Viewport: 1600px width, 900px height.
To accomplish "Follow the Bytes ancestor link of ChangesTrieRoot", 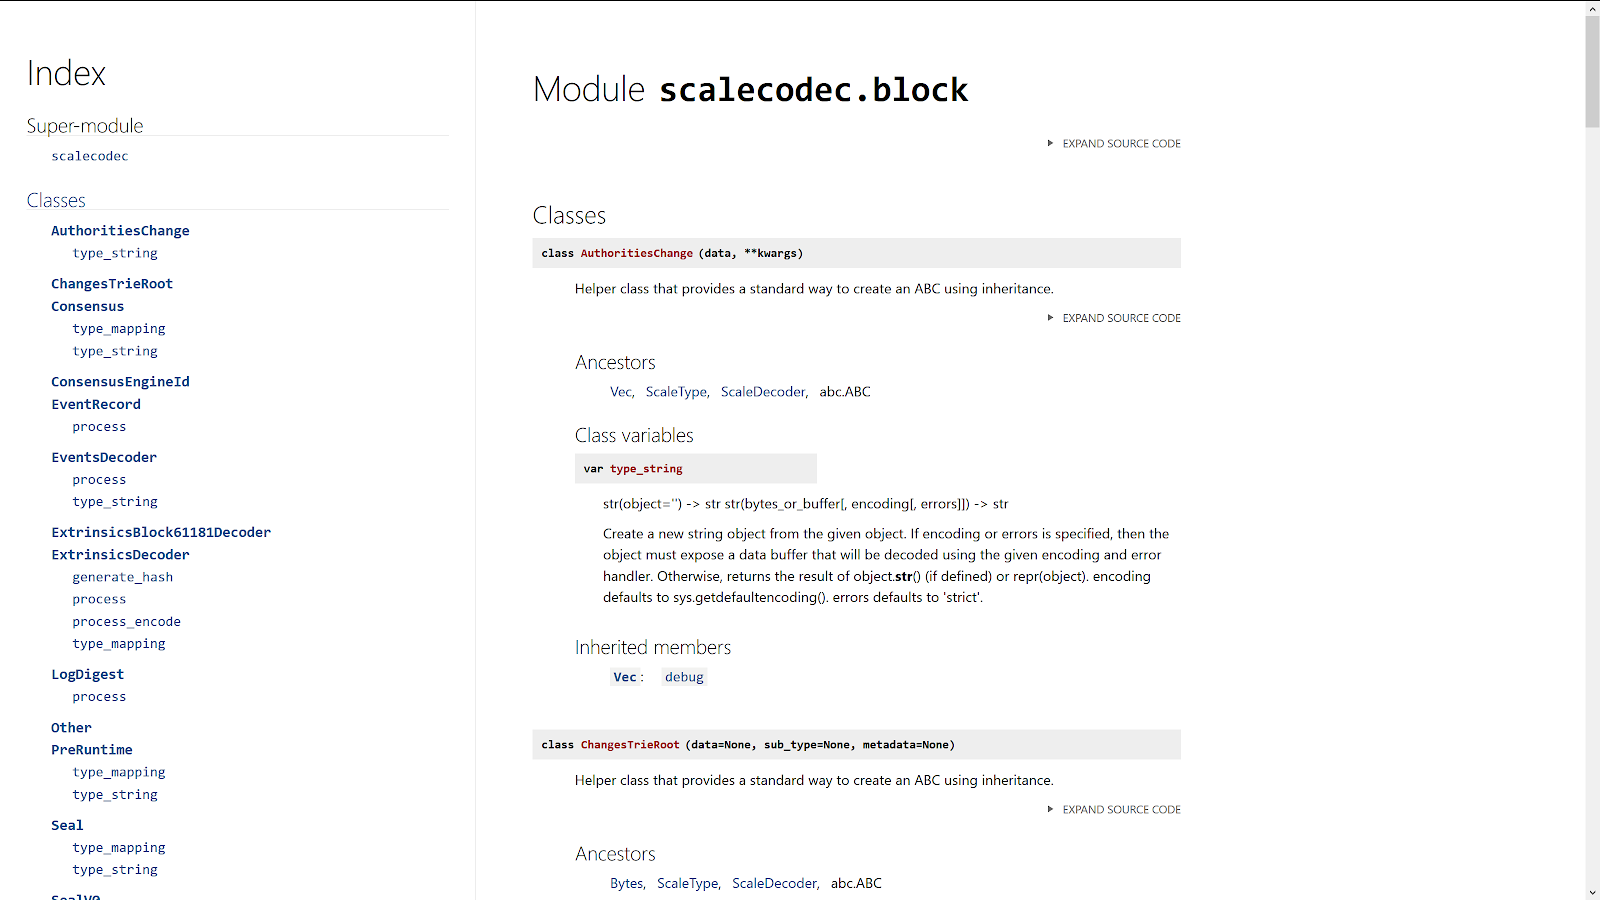I will tap(627, 884).
